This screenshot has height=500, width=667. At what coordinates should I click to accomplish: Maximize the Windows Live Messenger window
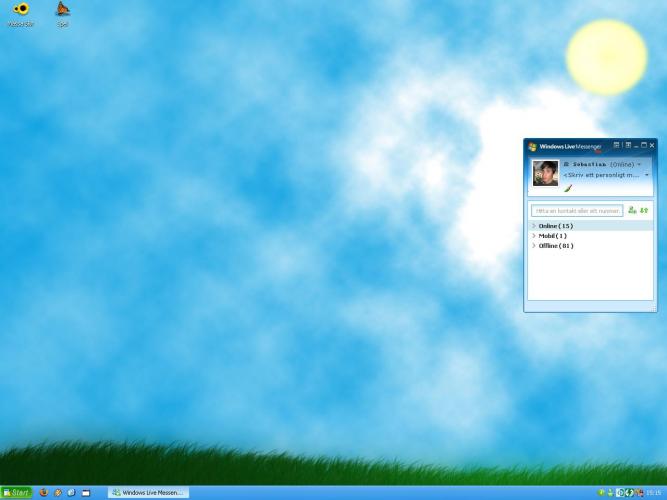644,146
